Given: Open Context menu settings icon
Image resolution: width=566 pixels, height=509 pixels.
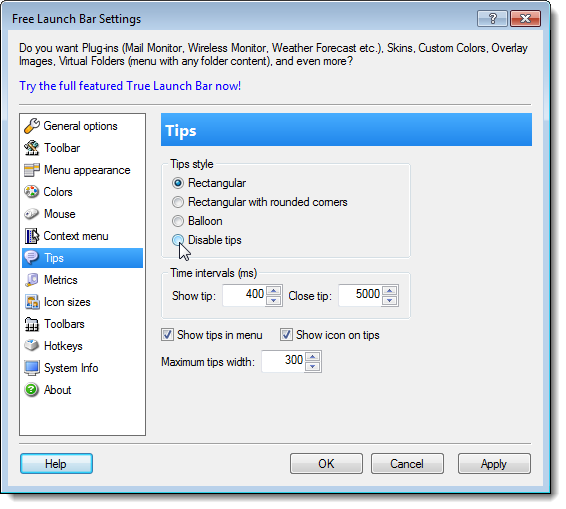Looking at the screenshot, I should point(32,236).
